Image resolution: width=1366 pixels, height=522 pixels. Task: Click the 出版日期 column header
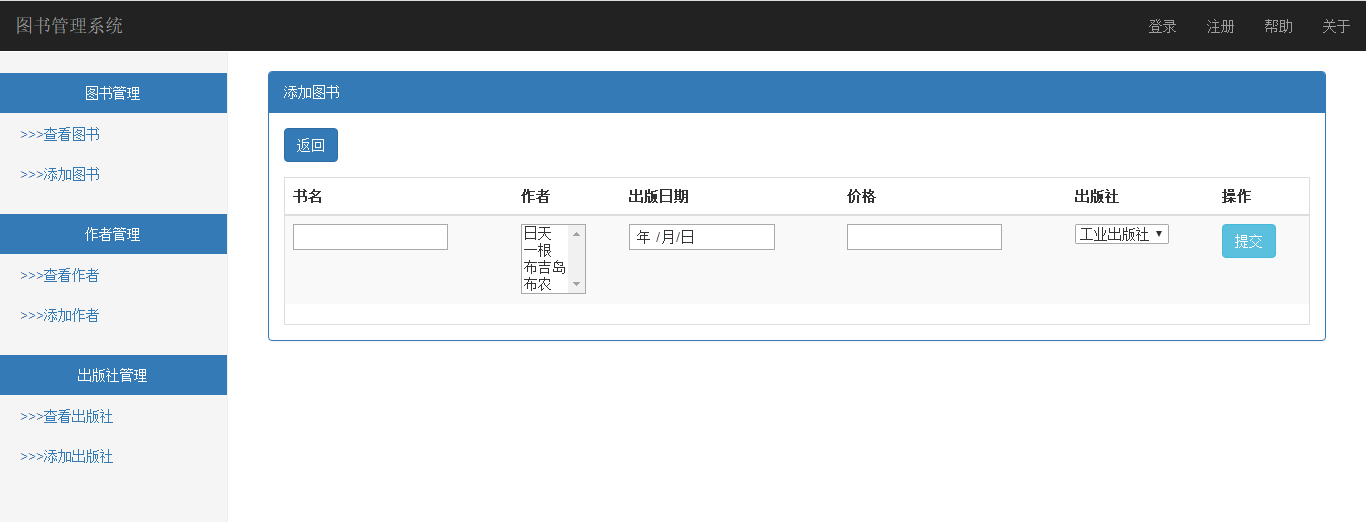658,196
